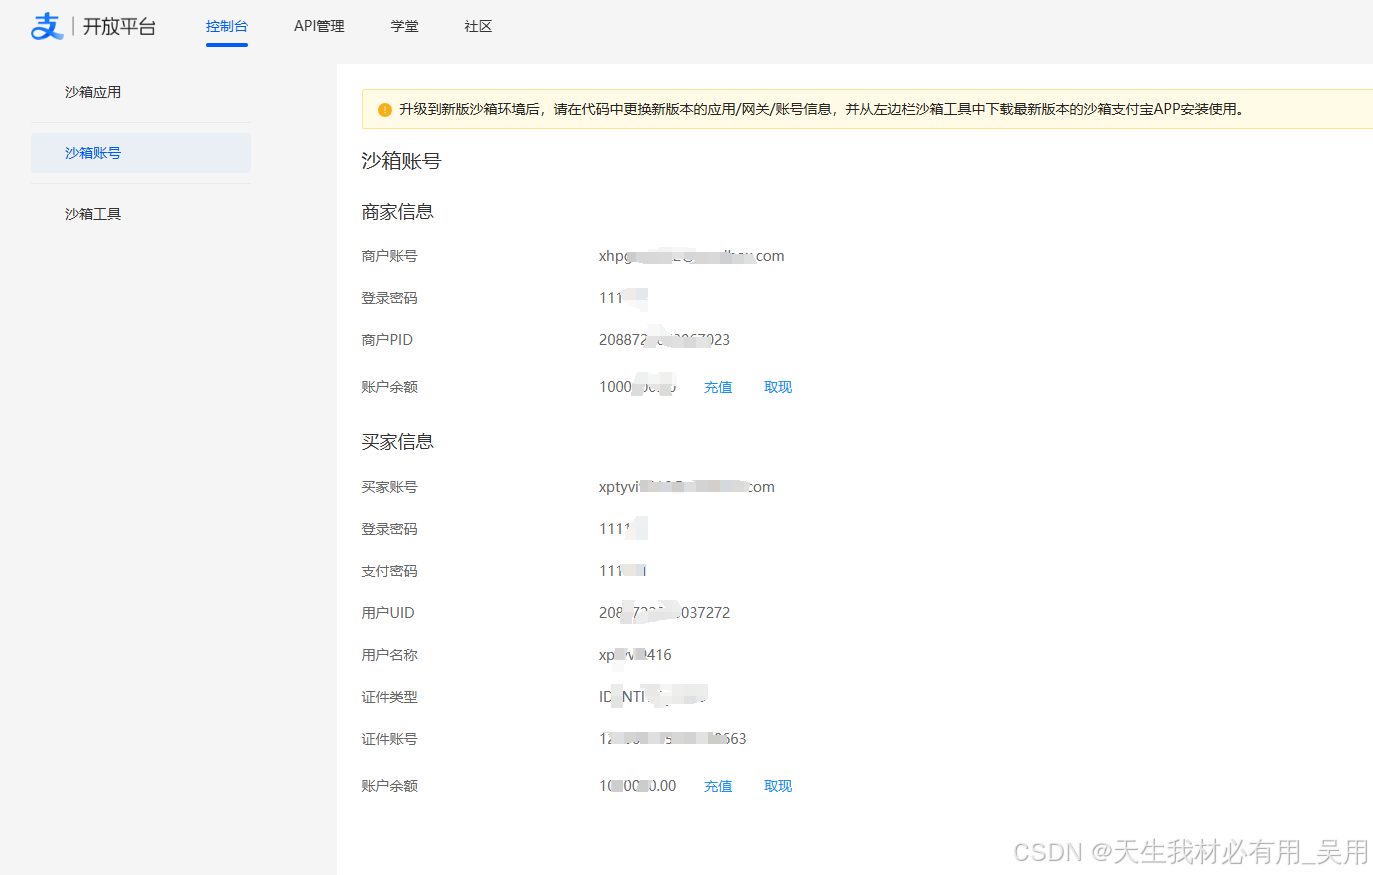This screenshot has height=875, width=1373.
Task: Click the 证件账号 label
Action: click(x=389, y=739)
